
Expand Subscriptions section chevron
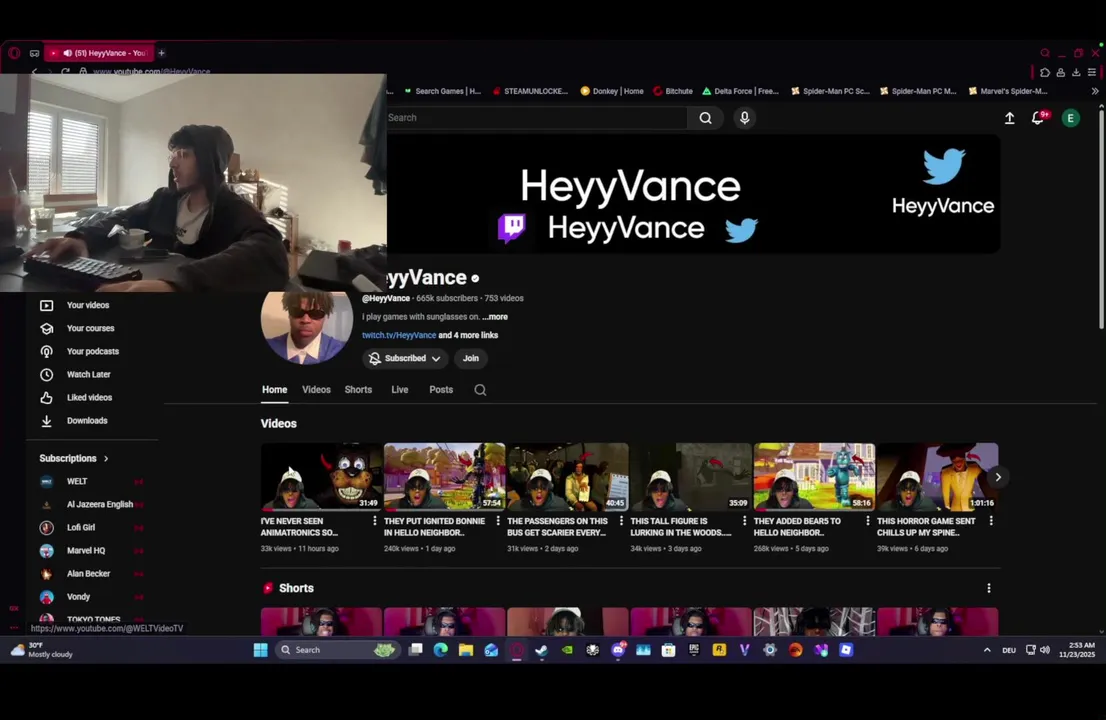[x=107, y=458]
